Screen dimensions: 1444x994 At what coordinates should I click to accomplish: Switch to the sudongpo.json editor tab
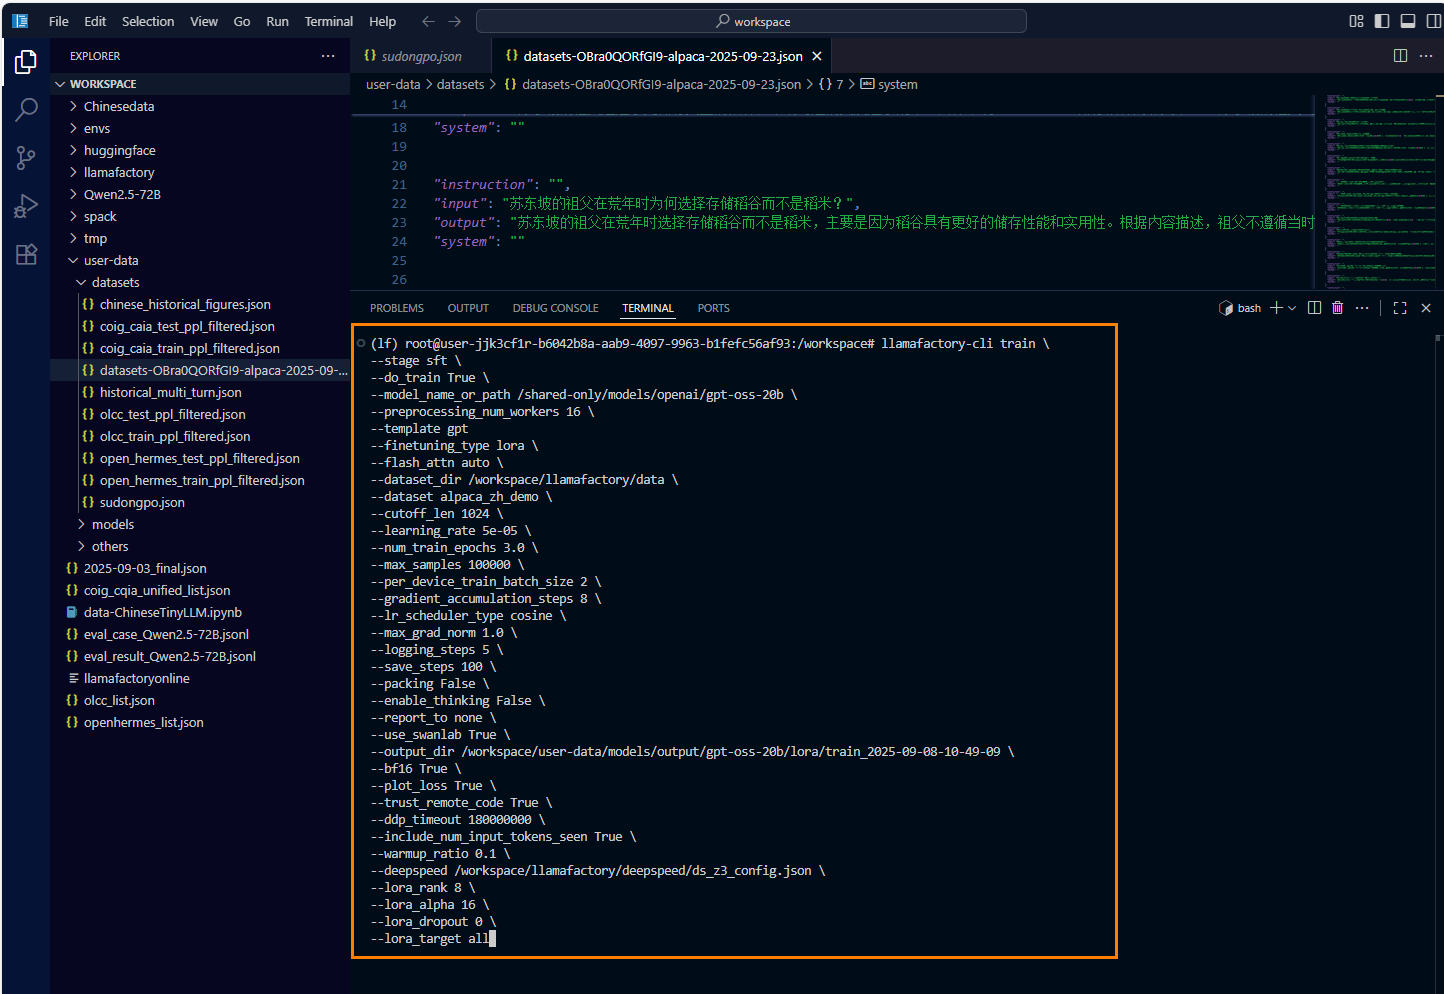pyautogui.click(x=420, y=56)
